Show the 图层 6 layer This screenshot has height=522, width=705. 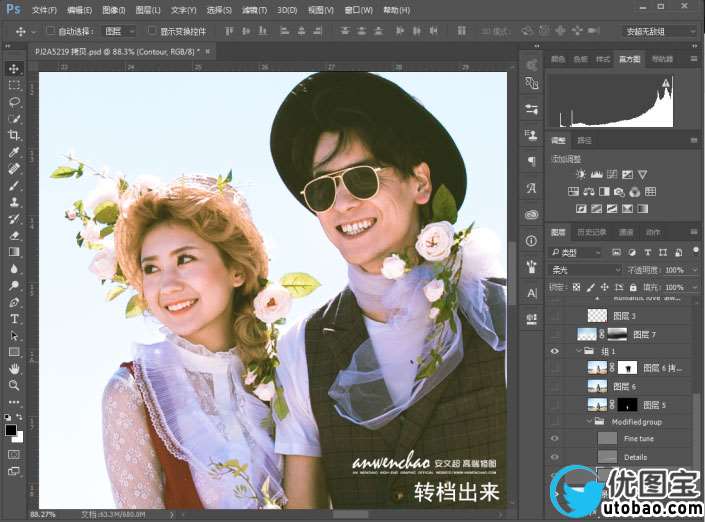coord(555,386)
